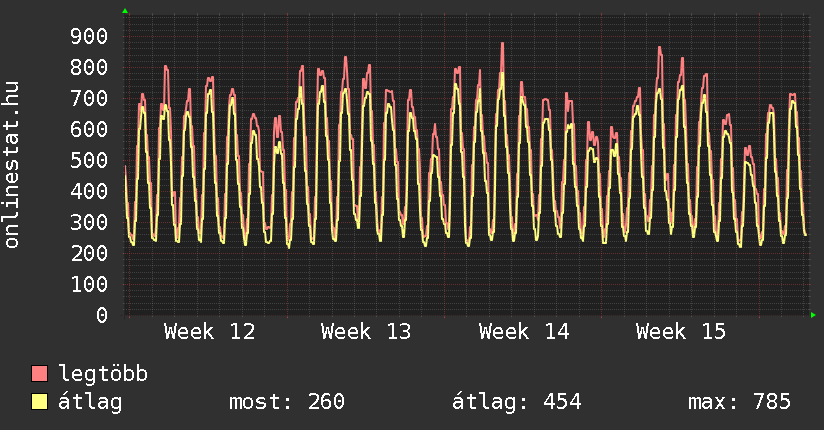Click the 100 y-axis value
The image size is (824, 430).
click(89, 285)
